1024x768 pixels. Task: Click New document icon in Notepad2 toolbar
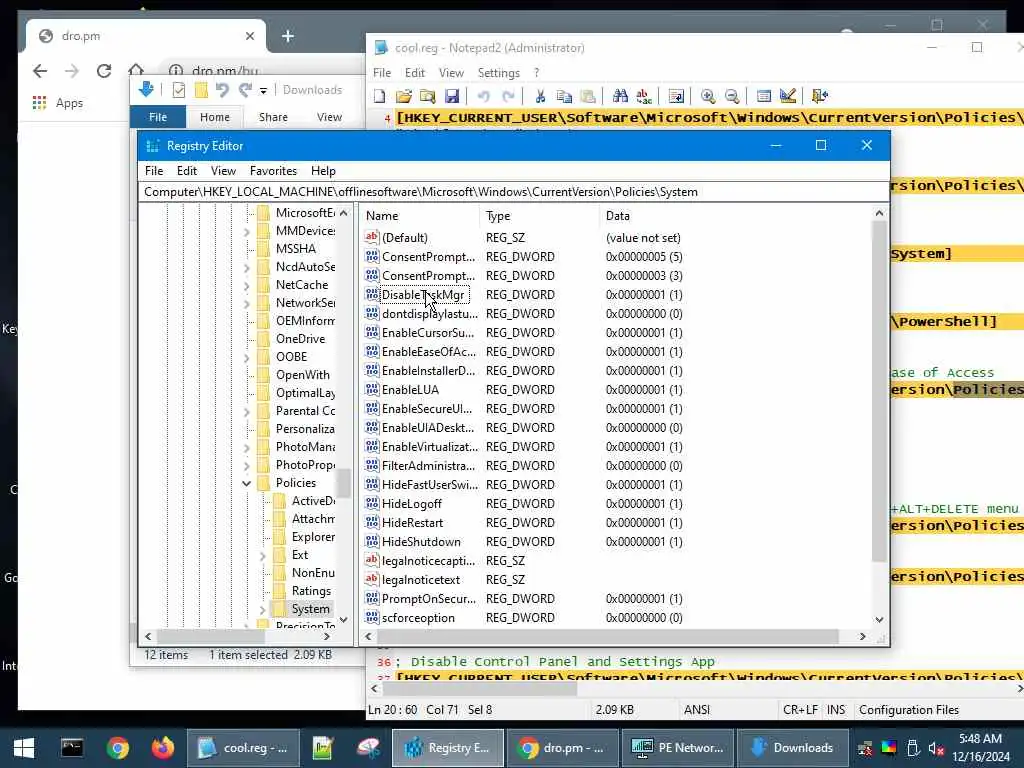(379, 97)
